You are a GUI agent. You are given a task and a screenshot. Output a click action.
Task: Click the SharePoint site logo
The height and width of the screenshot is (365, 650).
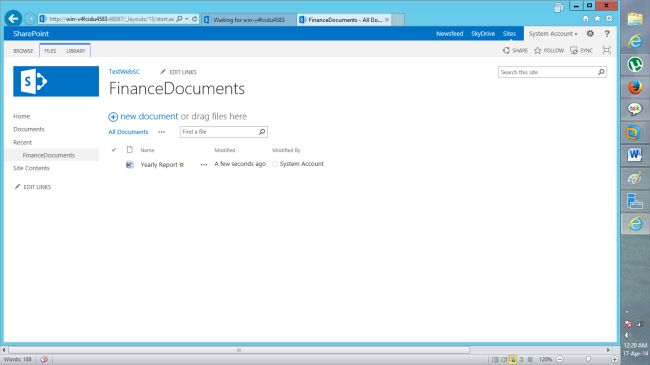click(56, 81)
